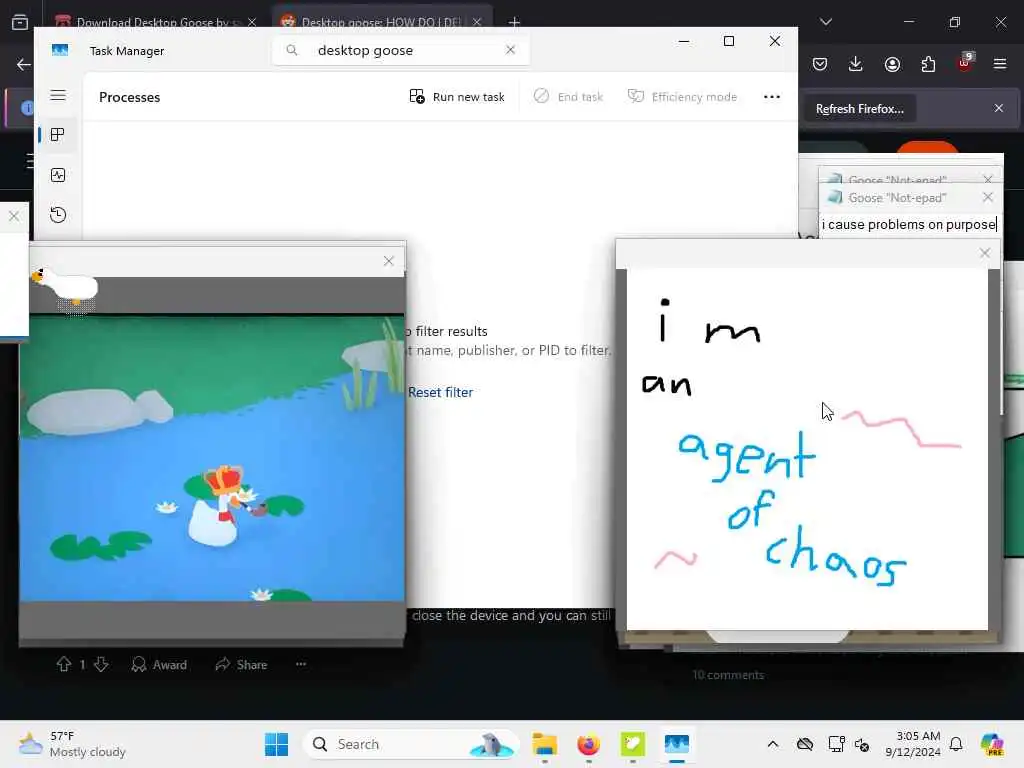This screenshot has width=1024, height=768.
Task: Open Firefox from taskbar
Action: [x=588, y=744]
